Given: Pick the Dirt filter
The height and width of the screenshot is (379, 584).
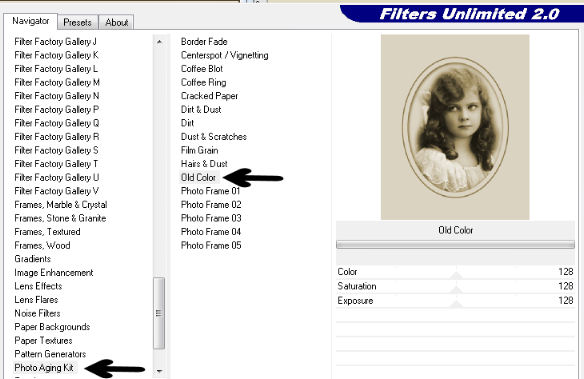Looking at the screenshot, I should [187, 123].
